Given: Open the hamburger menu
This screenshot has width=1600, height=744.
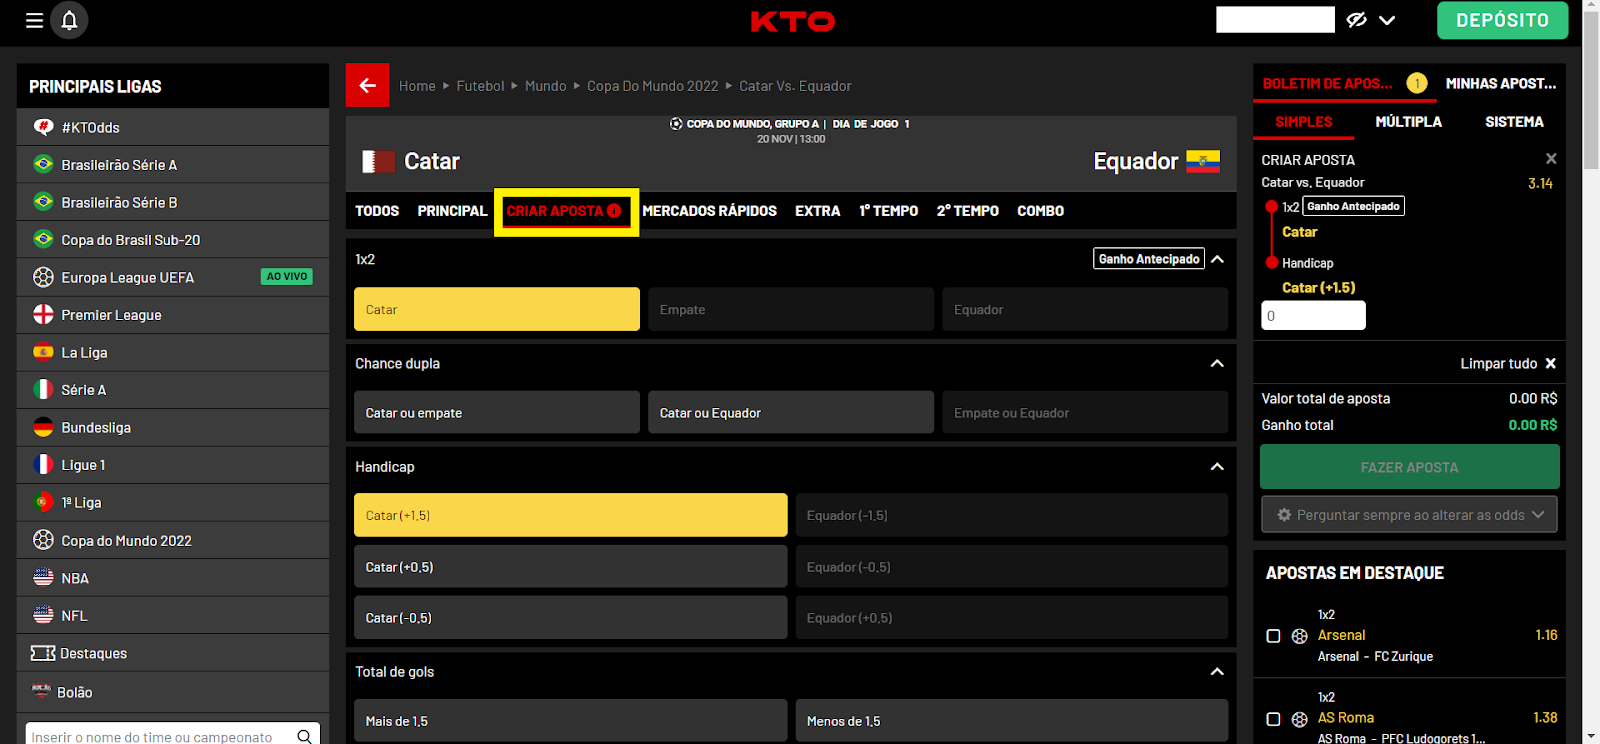Looking at the screenshot, I should [34, 20].
